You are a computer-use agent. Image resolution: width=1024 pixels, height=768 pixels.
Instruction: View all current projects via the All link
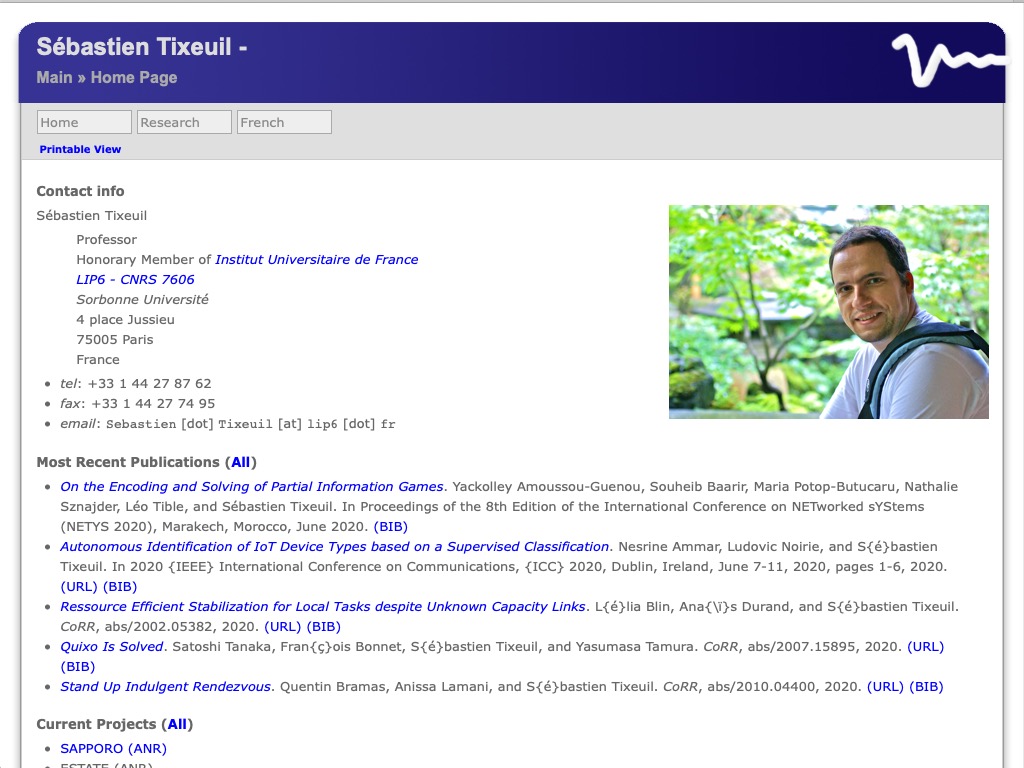[x=176, y=723]
